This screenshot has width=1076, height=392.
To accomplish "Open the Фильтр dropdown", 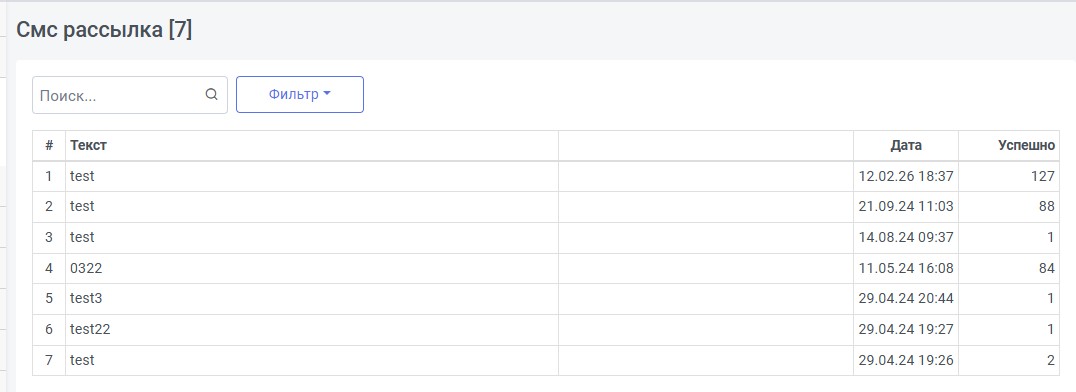I will coord(300,95).
